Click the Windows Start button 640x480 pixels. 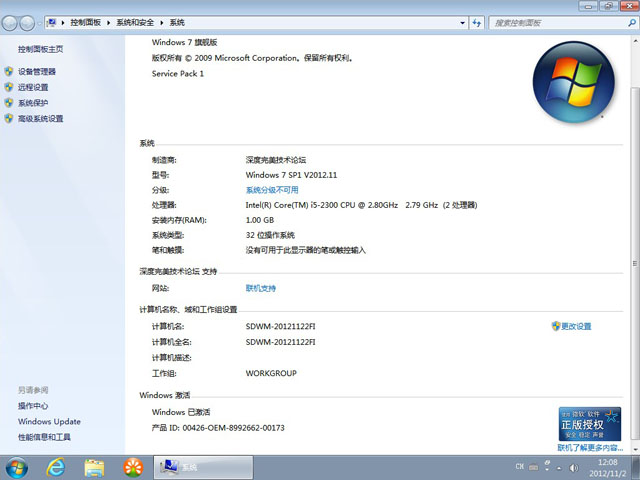point(17,466)
